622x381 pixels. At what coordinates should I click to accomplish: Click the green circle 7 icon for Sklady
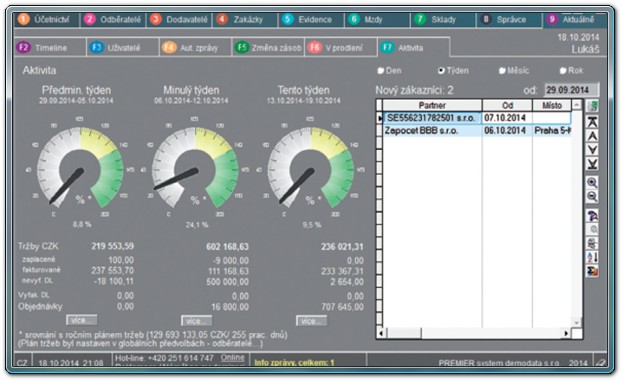[420, 19]
